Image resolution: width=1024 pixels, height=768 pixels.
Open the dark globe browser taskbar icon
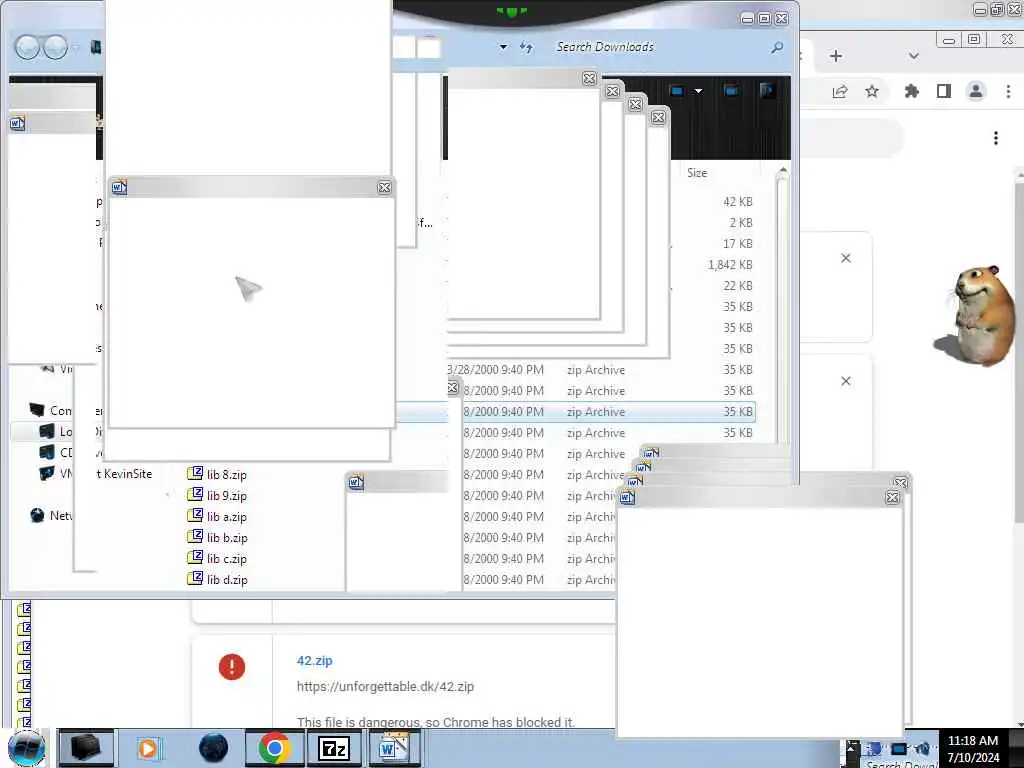coord(213,748)
